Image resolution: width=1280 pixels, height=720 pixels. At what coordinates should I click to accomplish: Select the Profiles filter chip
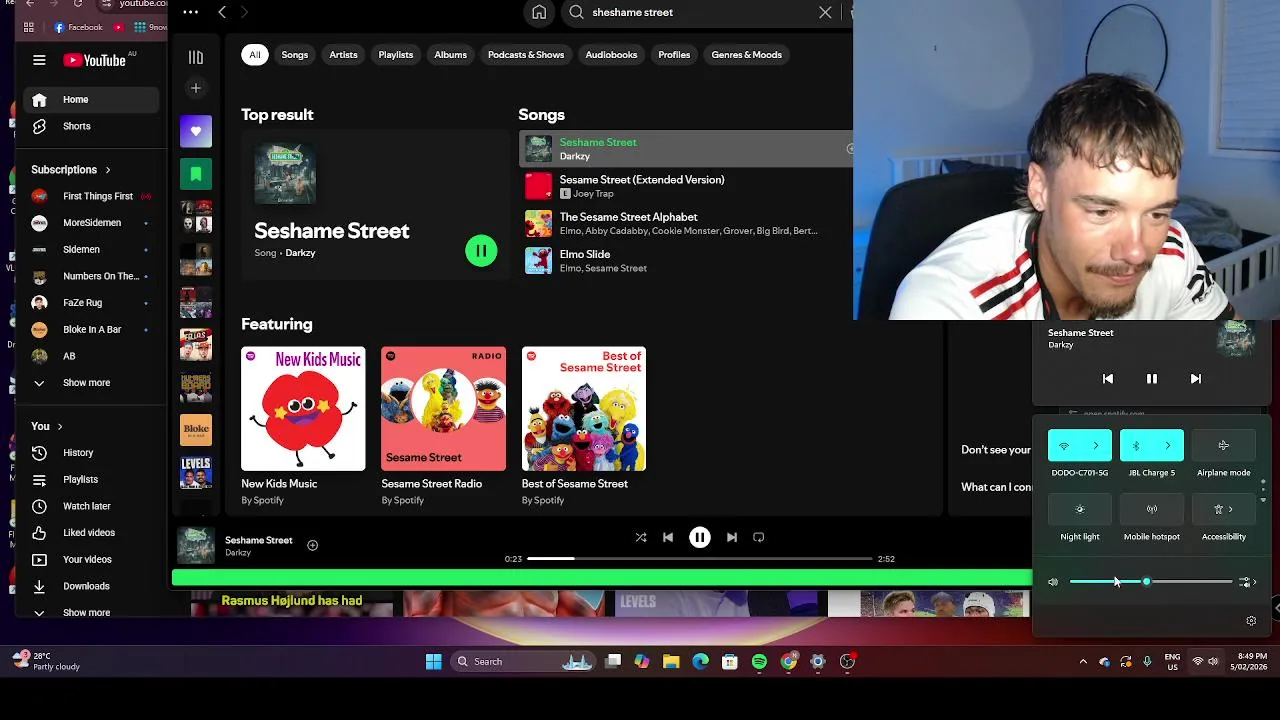pyautogui.click(x=674, y=55)
